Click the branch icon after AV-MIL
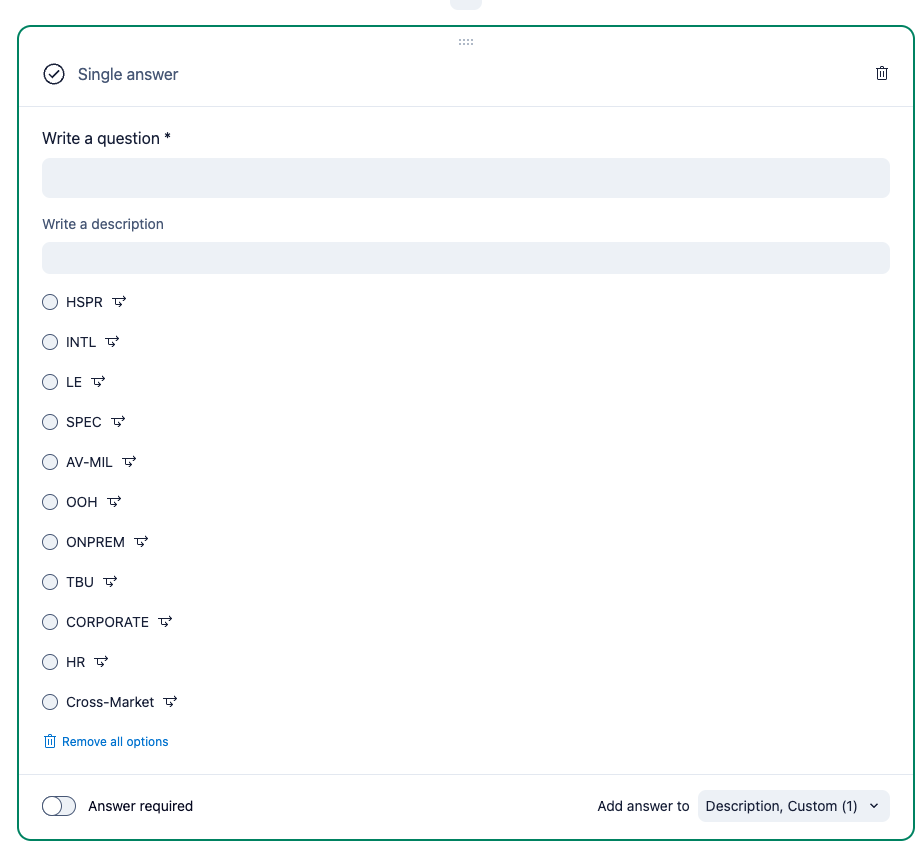 pyautogui.click(x=129, y=462)
